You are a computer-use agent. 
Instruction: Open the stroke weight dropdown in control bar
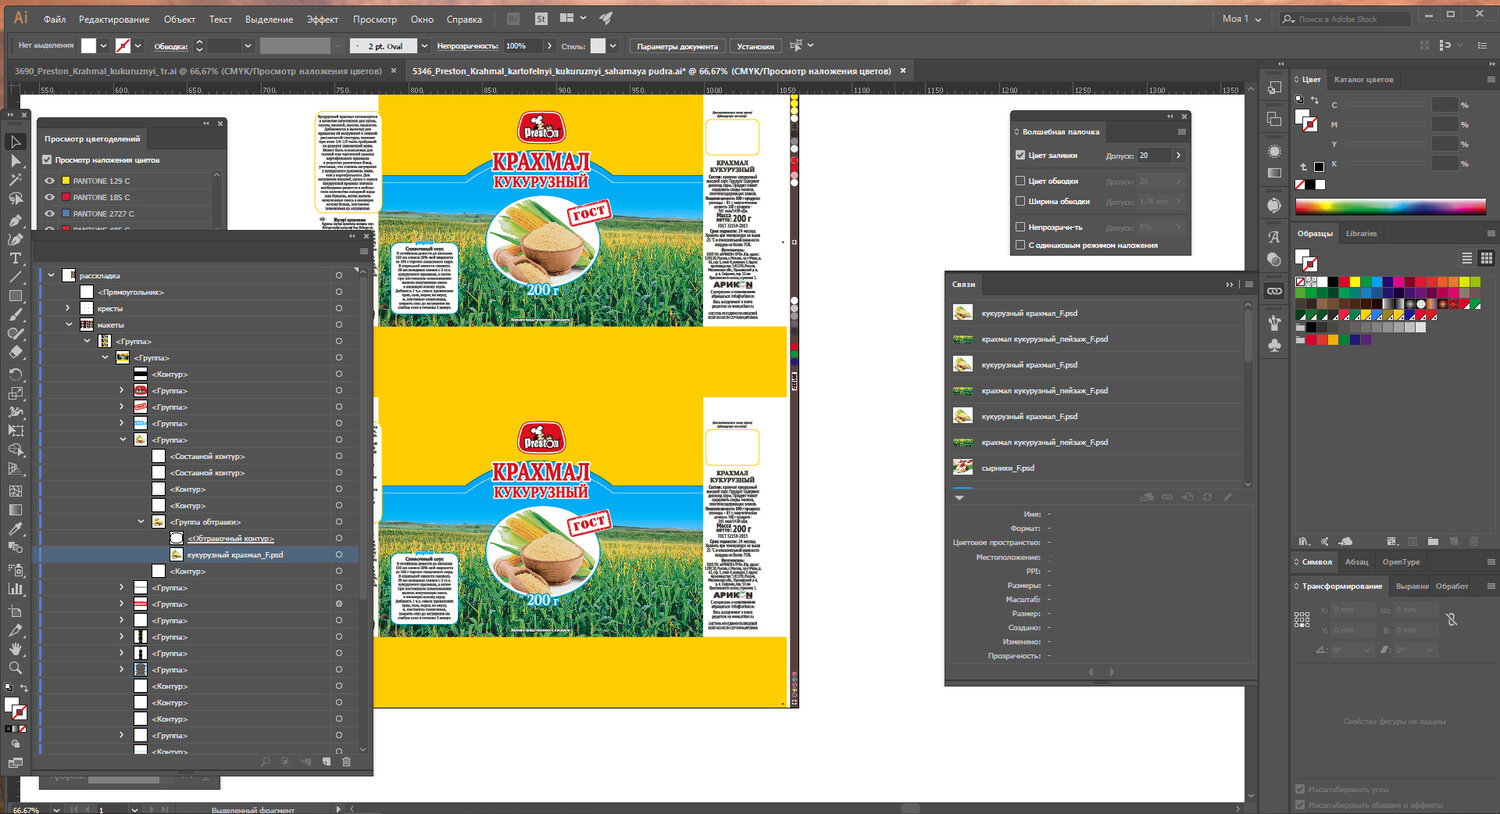pyautogui.click(x=247, y=46)
